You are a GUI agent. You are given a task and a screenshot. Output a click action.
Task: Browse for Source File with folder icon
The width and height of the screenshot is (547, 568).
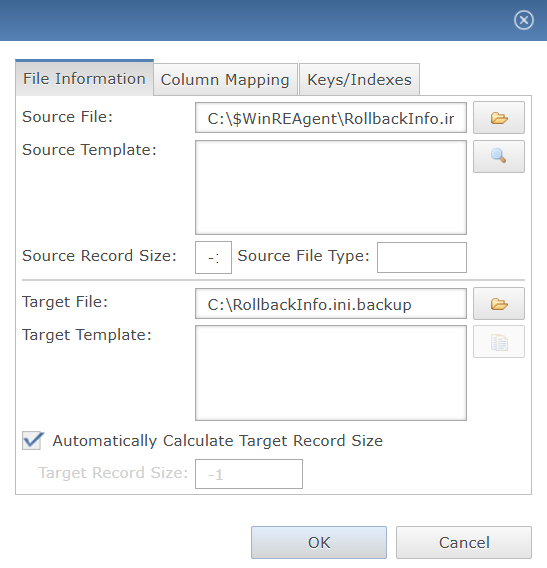coord(498,118)
